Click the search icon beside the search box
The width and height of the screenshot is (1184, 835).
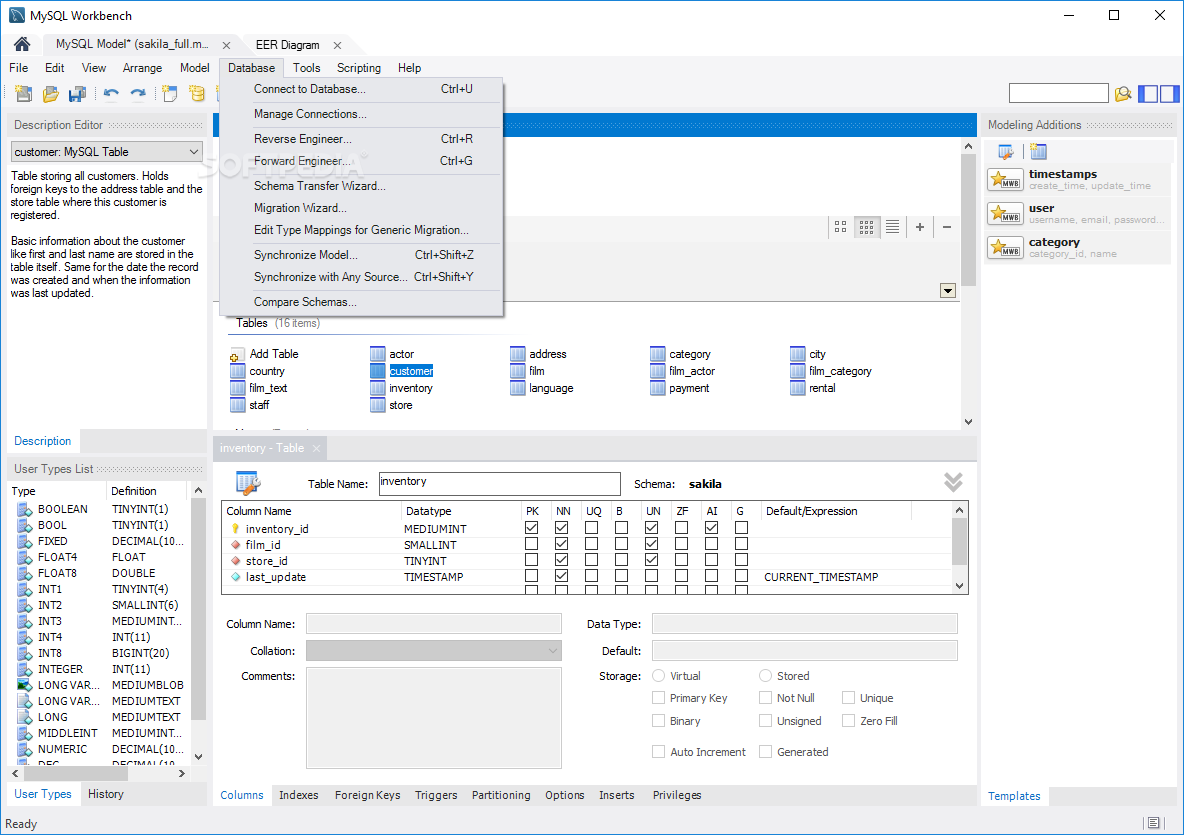coord(1123,94)
